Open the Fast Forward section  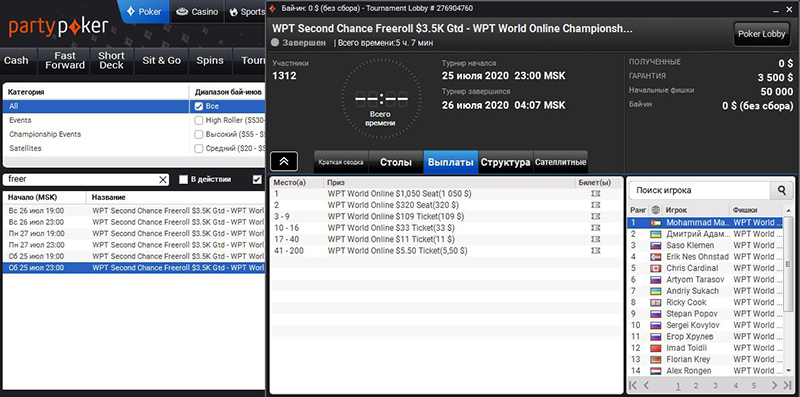coord(65,61)
